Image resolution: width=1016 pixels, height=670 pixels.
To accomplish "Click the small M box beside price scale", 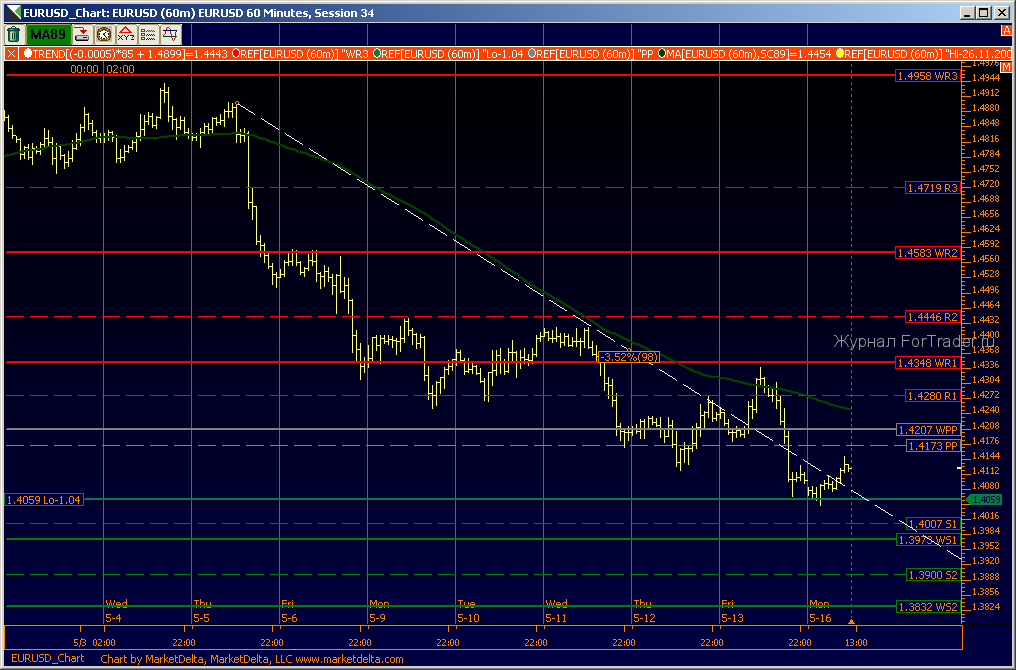I will pos(1006,67).
